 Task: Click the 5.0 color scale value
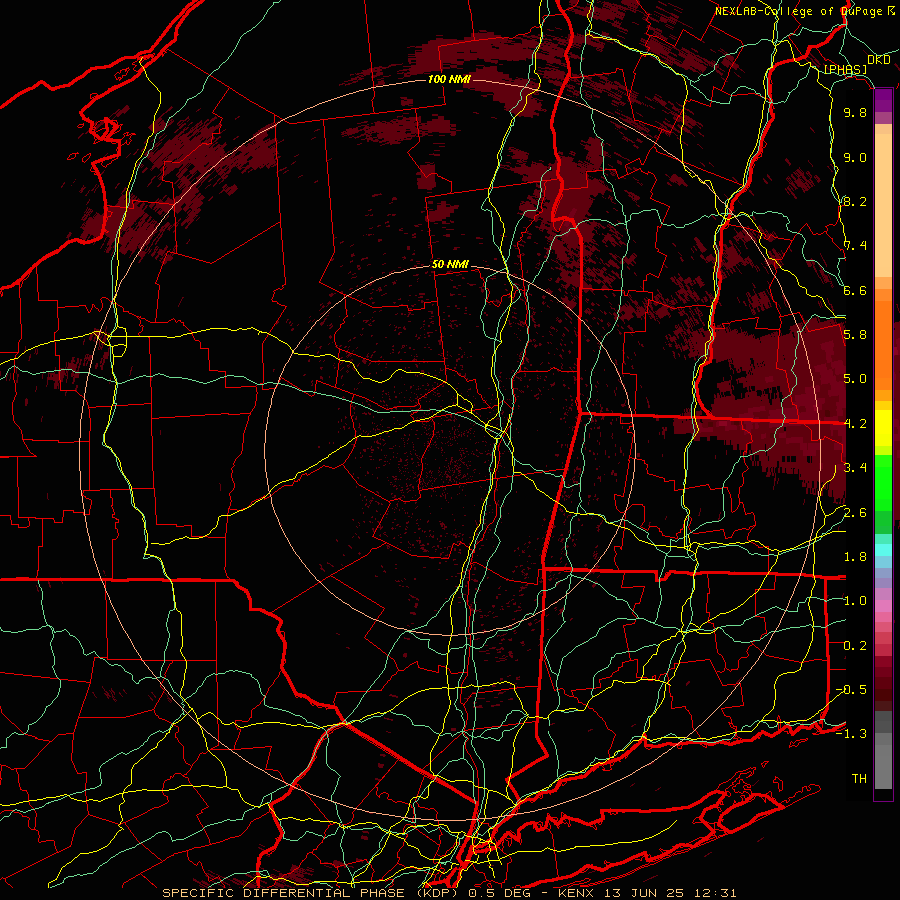[x=855, y=379]
